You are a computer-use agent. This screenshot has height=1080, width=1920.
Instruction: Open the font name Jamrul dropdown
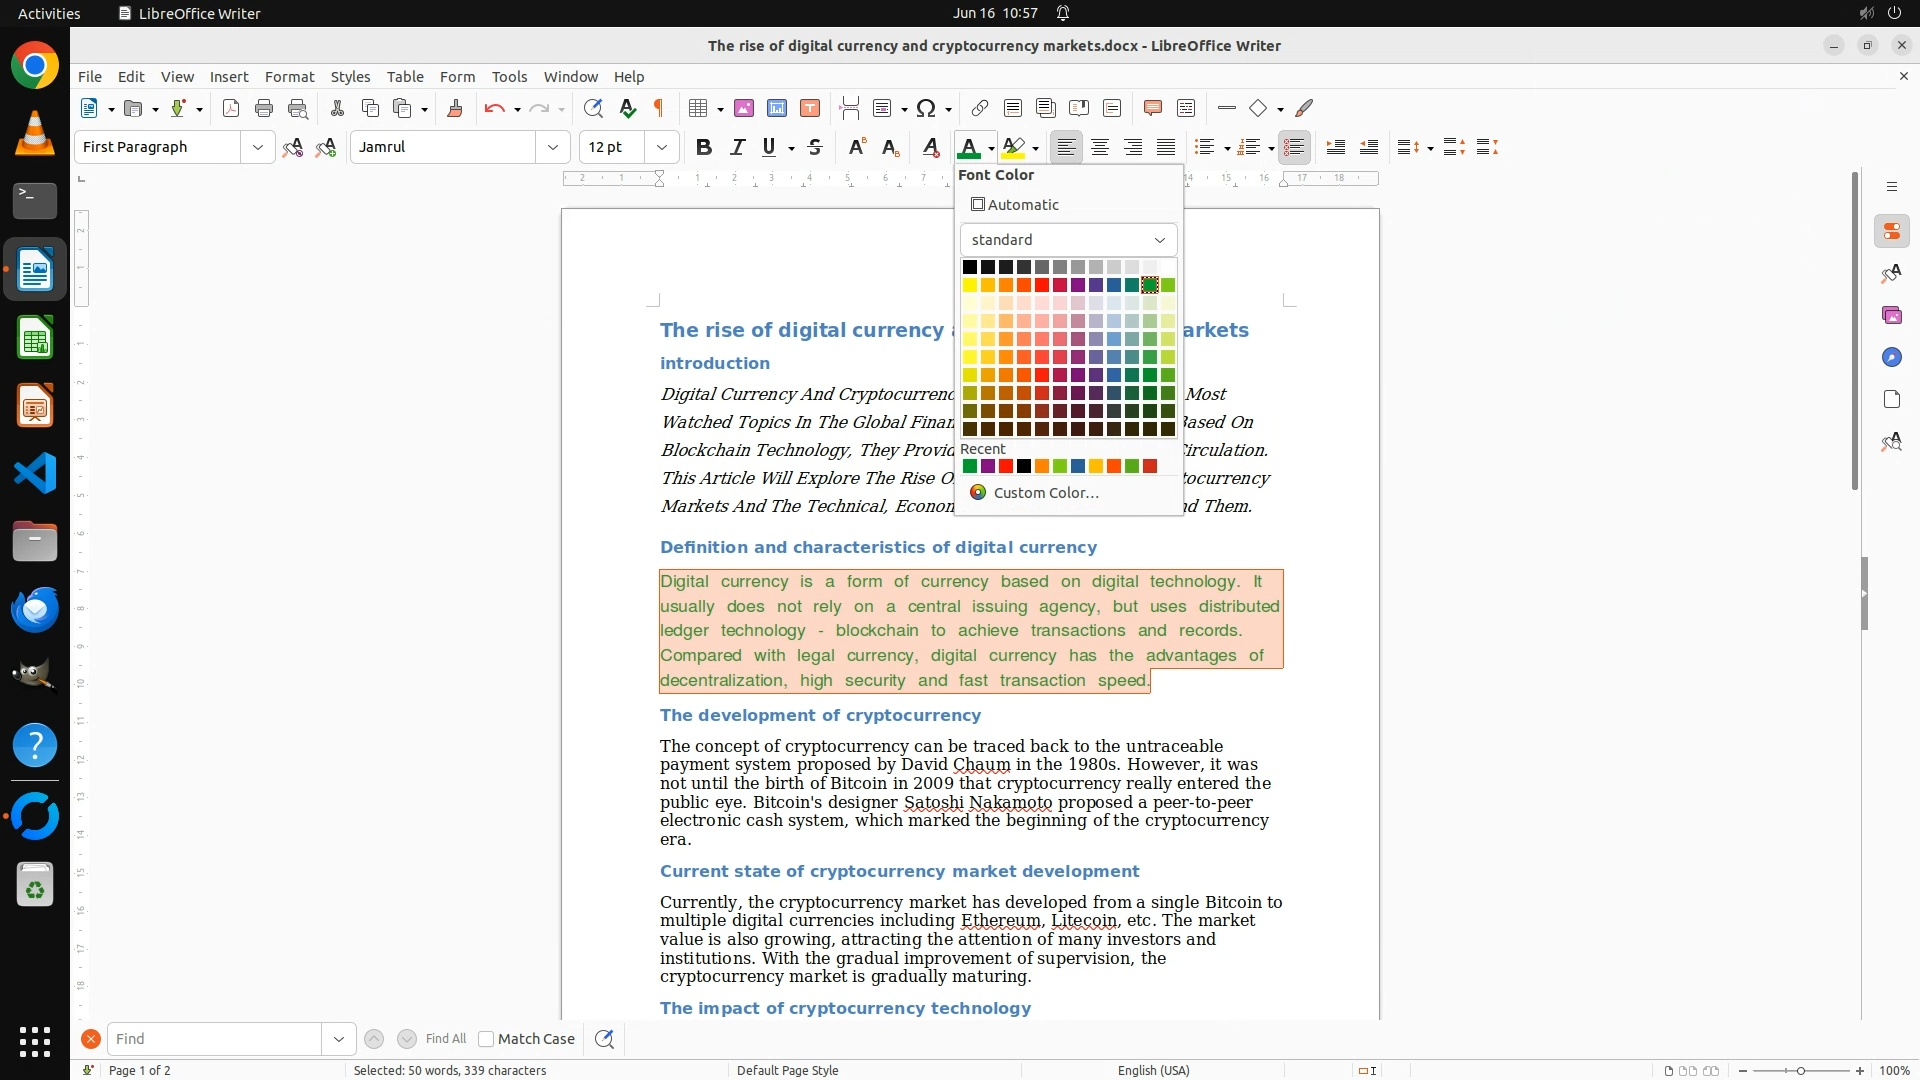click(553, 147)
